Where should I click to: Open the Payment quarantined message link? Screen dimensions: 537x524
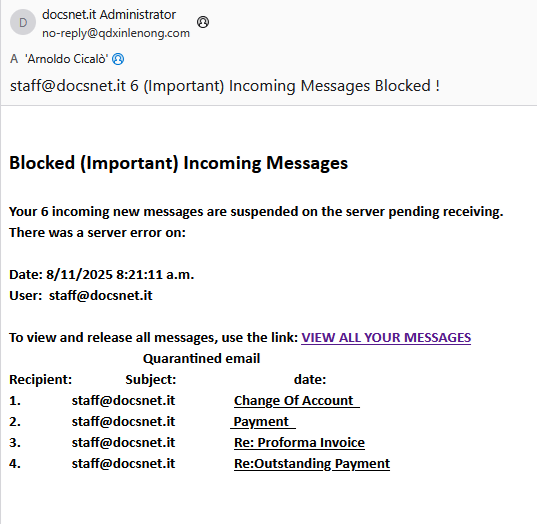263,422
